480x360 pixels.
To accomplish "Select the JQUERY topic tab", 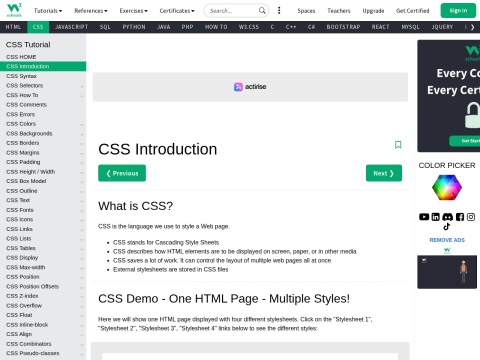I will click(442, 27).
